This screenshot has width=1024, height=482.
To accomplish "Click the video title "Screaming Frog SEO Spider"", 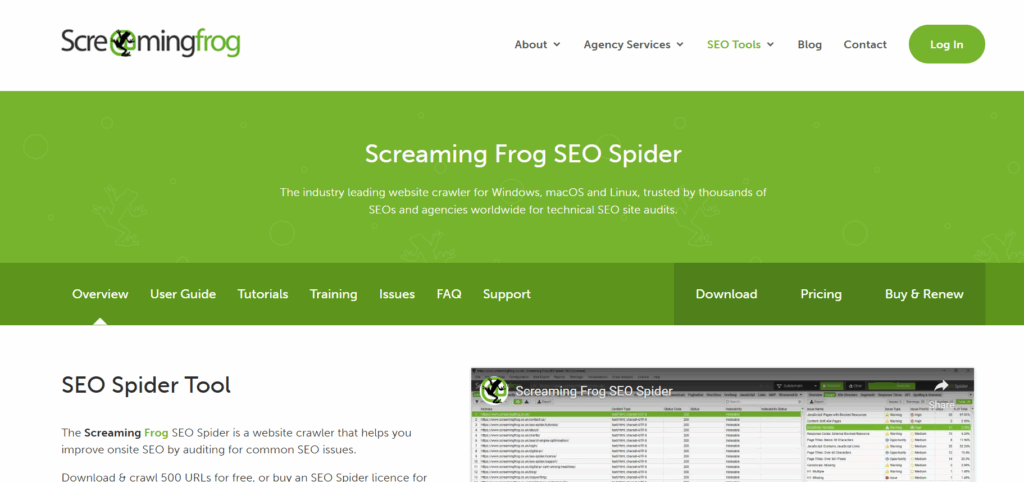I will [x=594, y=391].
